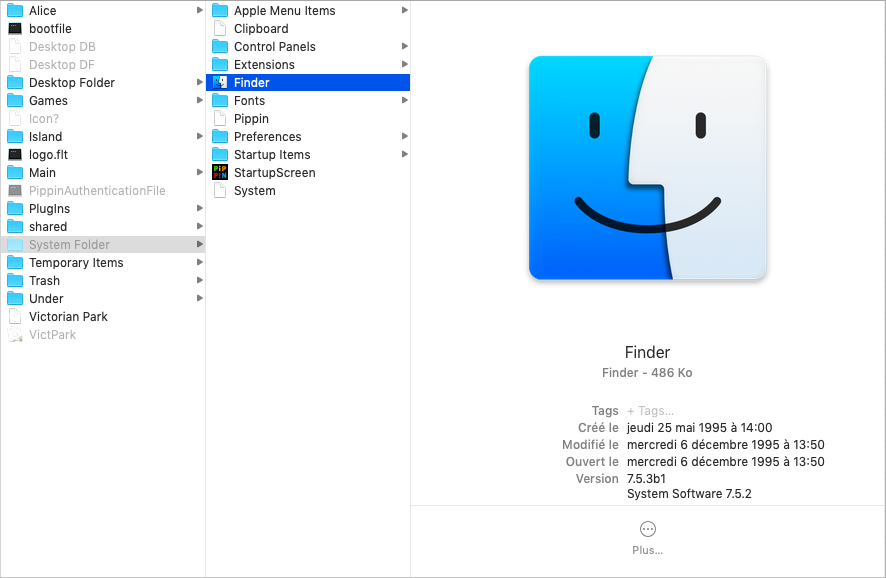Click the small Finder face icon in list
This screenshot has width=886, height=578.
pyautogui.click(x=220, y=82)
